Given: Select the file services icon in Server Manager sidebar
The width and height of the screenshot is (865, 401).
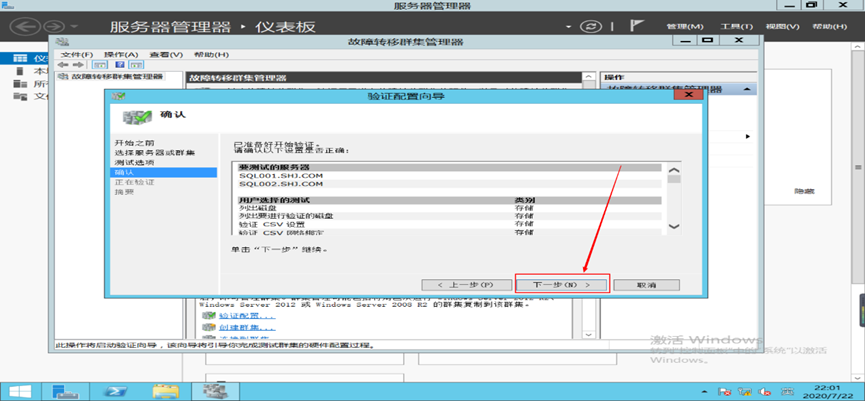Looking at the screenshot, I should click(x=20, y=97).
